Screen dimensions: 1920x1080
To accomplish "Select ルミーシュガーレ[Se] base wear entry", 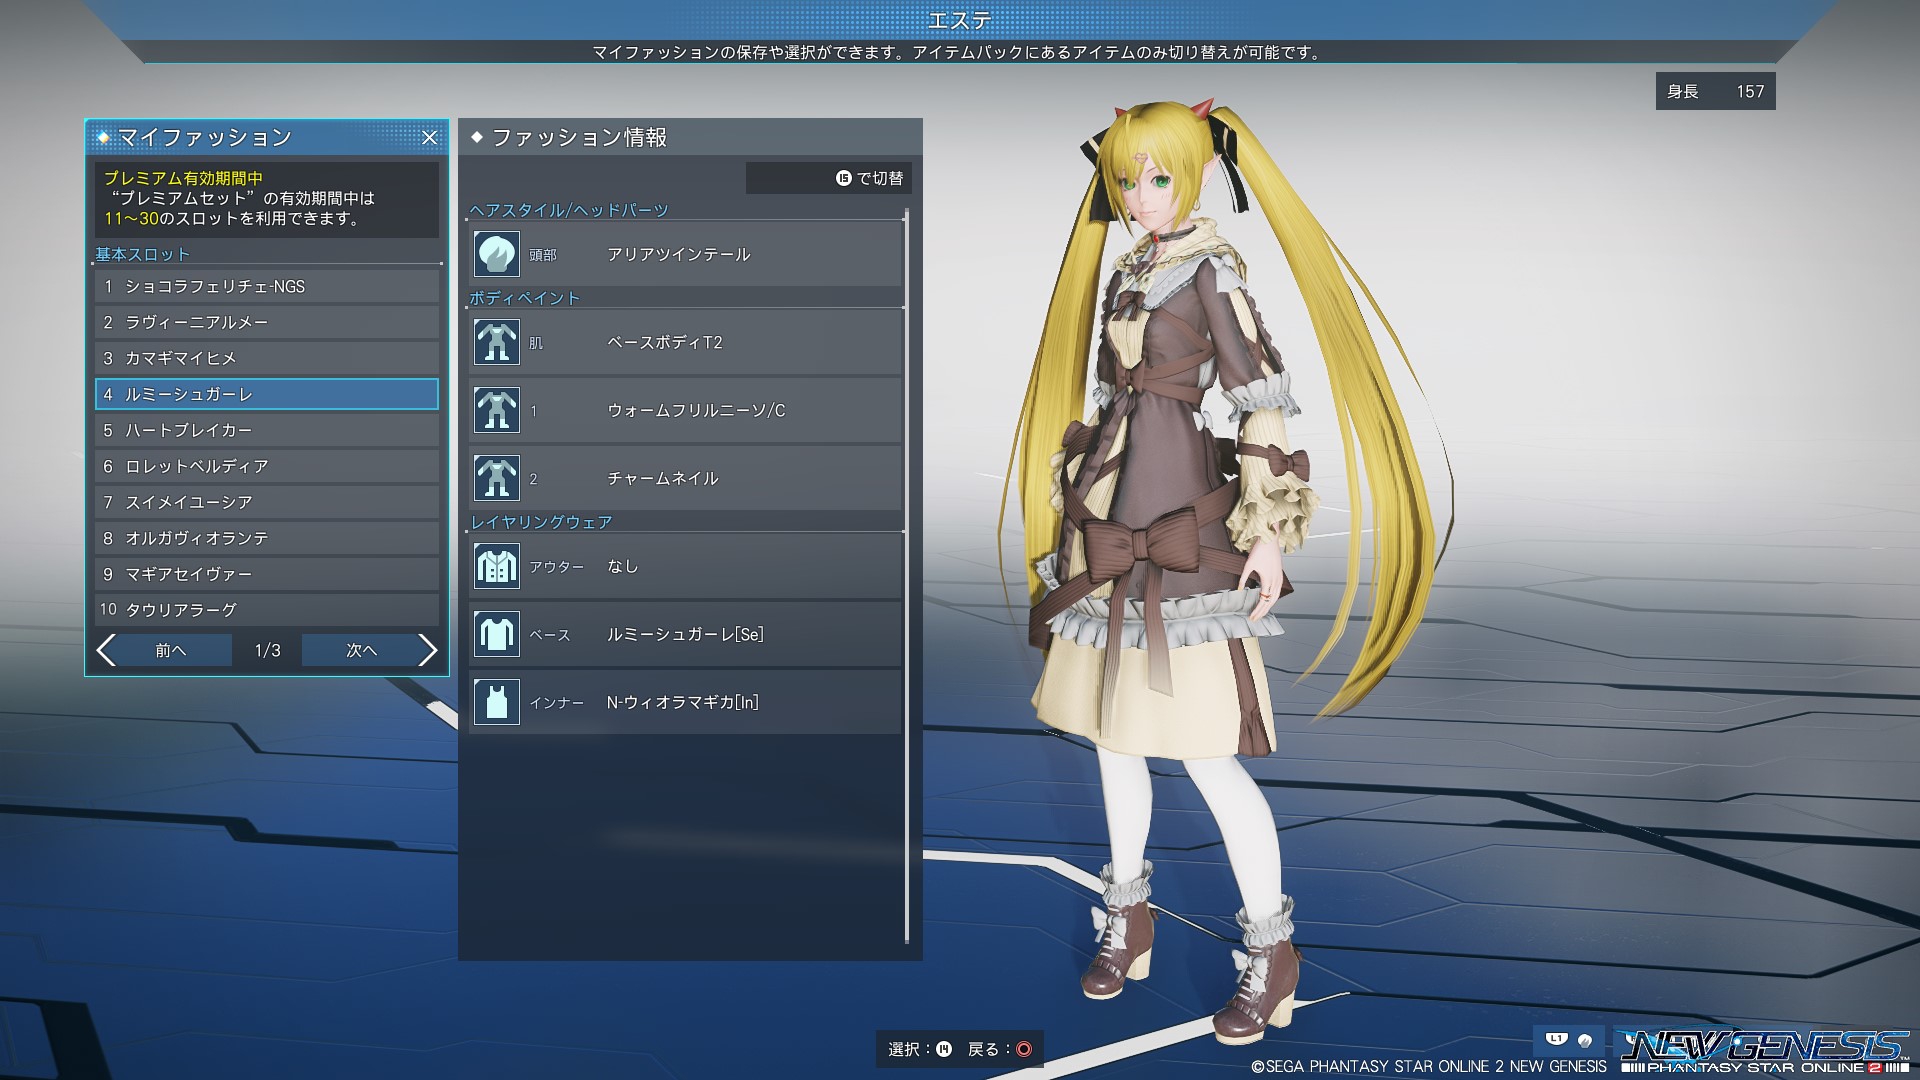I will click(686, 634).
